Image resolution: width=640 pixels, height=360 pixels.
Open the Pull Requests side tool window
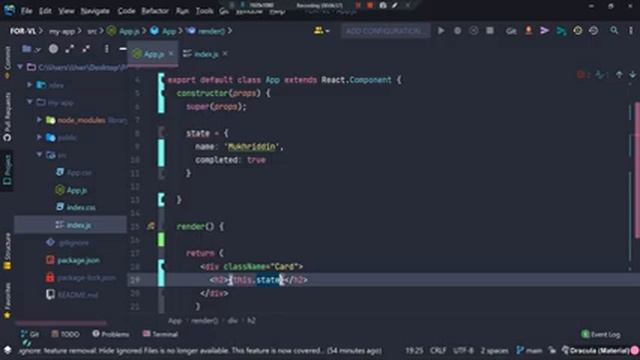tap(7, 117)
